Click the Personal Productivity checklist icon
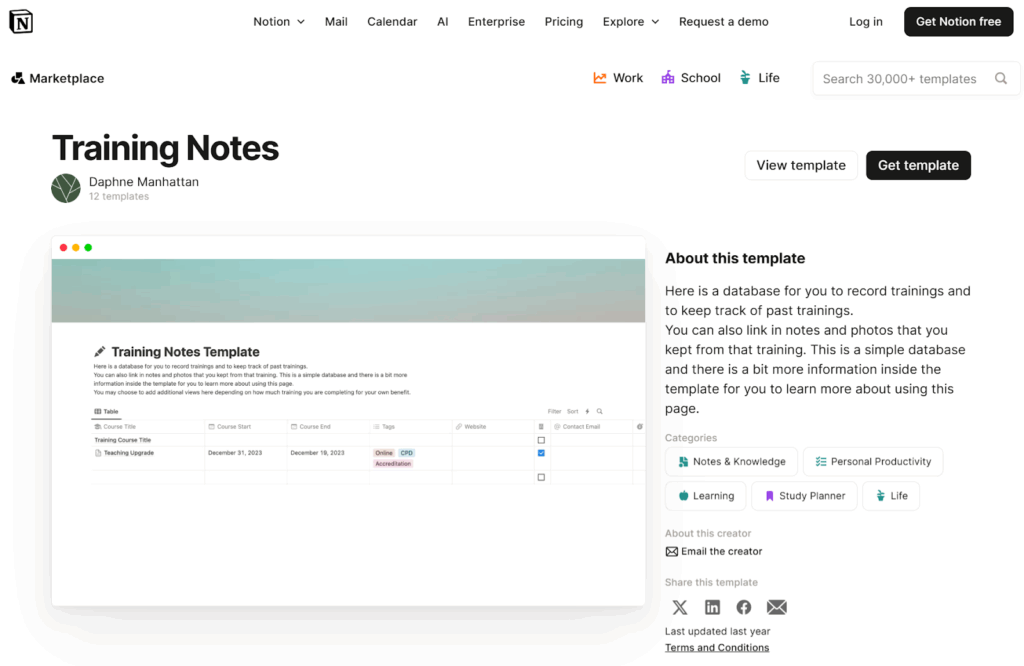Image resolution: width=1024 pixels, height=666 pixels. (821, 462)
